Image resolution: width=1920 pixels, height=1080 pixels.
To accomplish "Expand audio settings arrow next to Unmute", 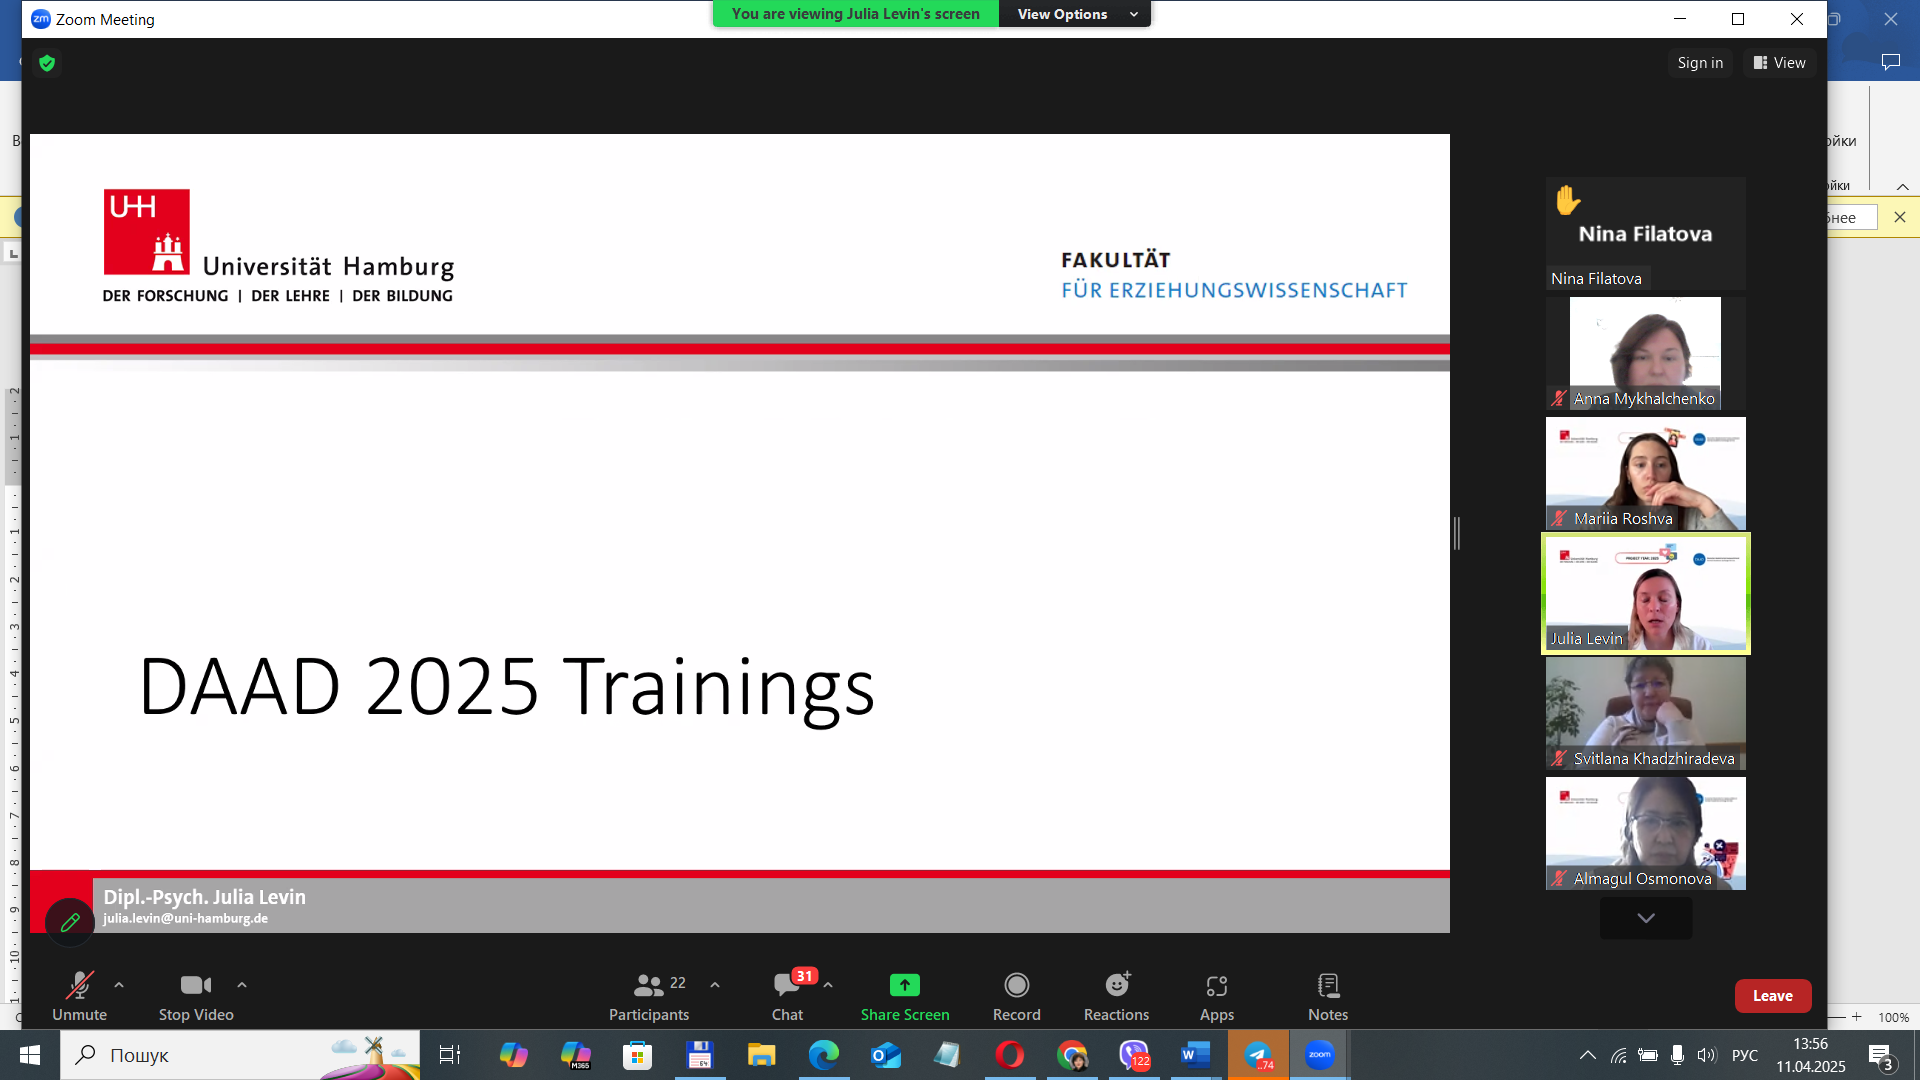I will (x=119, y=985).
